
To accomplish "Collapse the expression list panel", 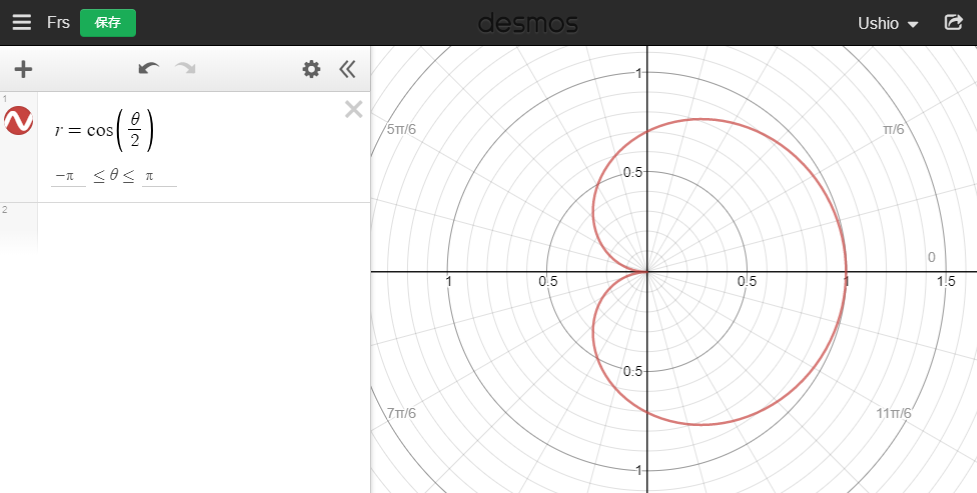I will pos(347,69).
